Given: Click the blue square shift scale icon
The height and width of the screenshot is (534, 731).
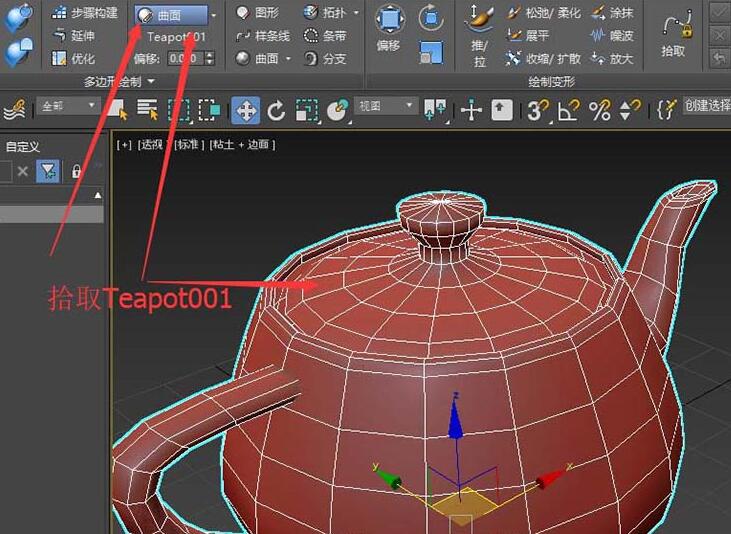Looking at the screenshot, I should (x=431, y=52).
